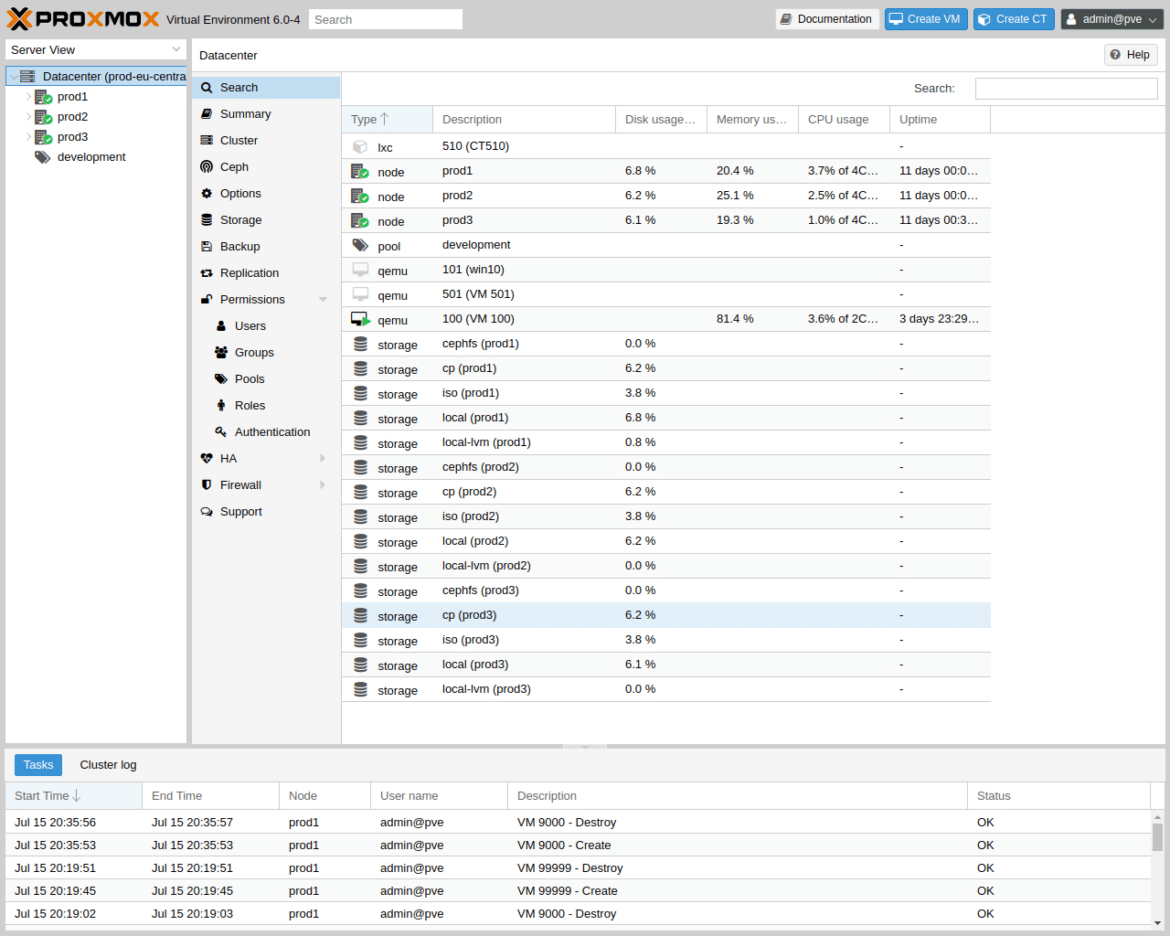Image resolution: width=1170 pixels, height=936 pixels.
Task: Expand the prod1 node in tree
Action: [28, 96]
